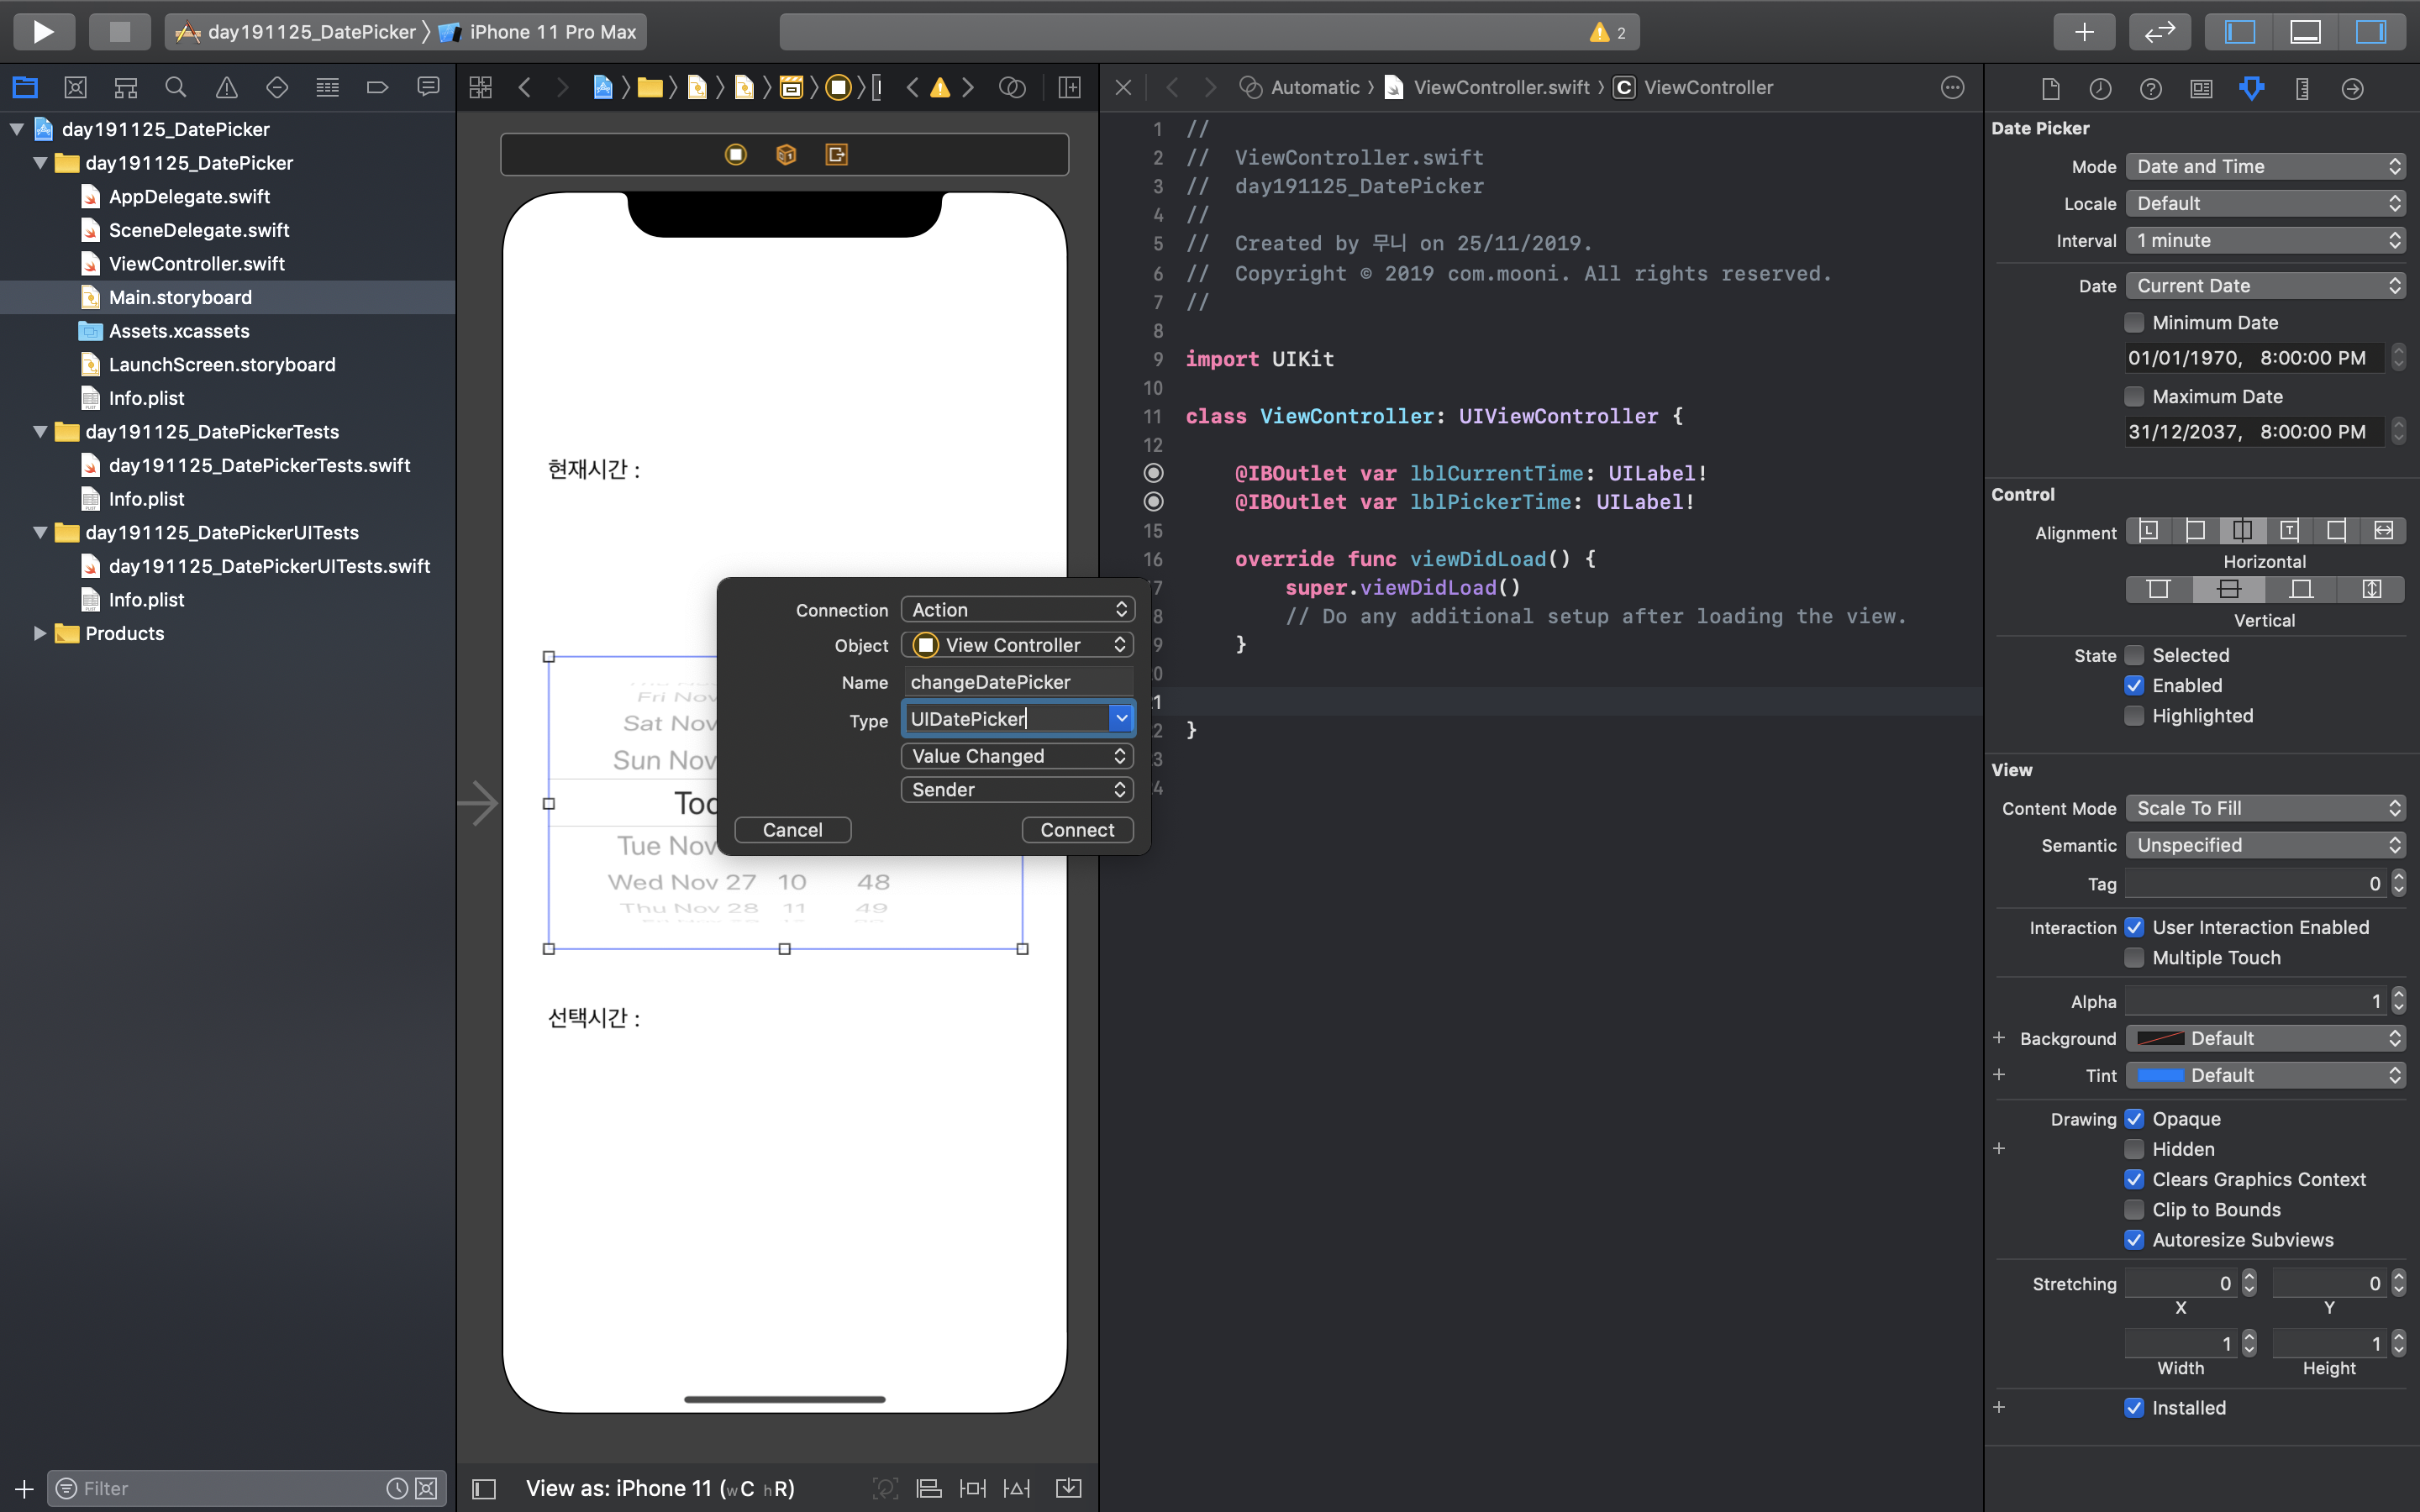Toggle the document outline at canvas bottom
This screenshot has width=2420, height=1512.
point(484,1488)
